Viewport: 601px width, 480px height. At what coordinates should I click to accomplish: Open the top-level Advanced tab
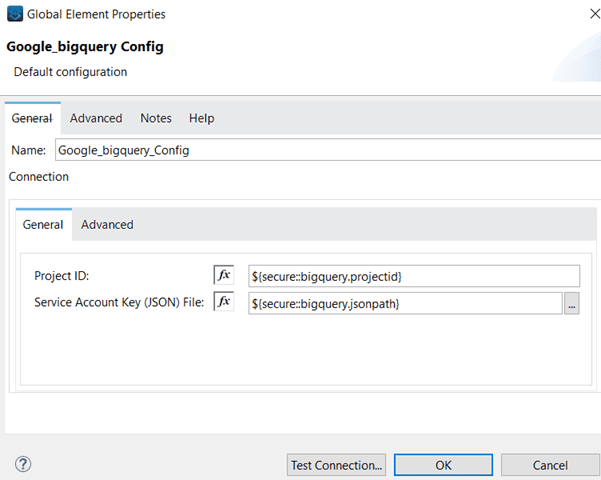point(96,118)
